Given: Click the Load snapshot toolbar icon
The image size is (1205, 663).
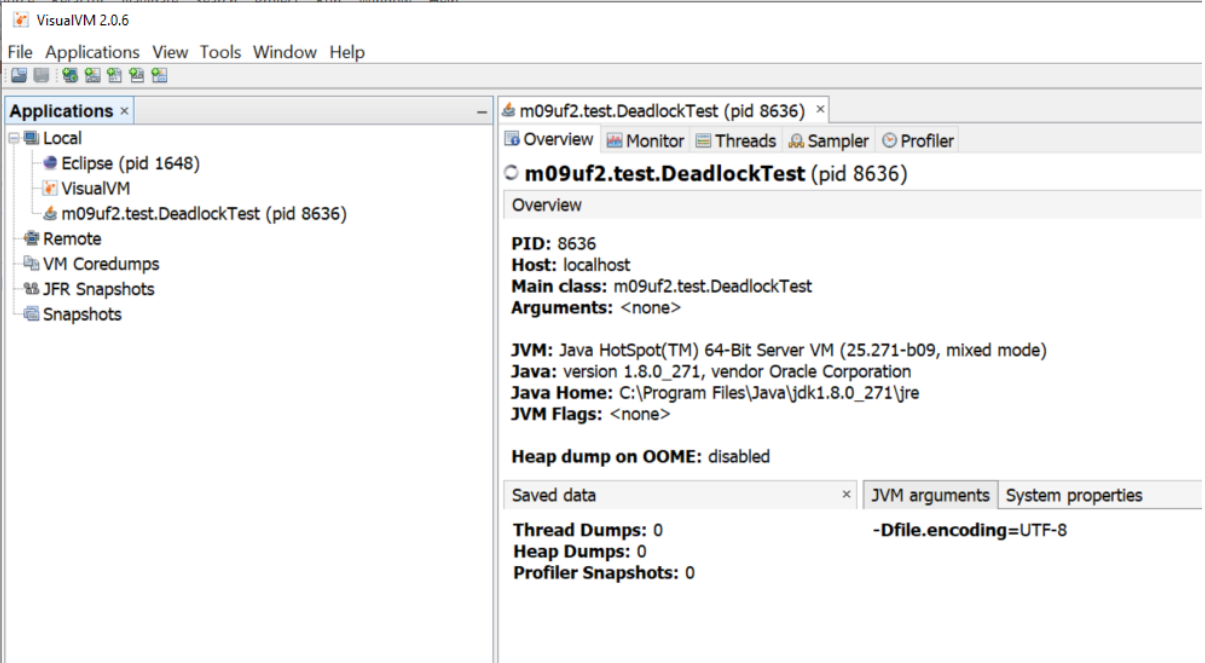Looking at the screenshot, I should click(x=19, y=76).
